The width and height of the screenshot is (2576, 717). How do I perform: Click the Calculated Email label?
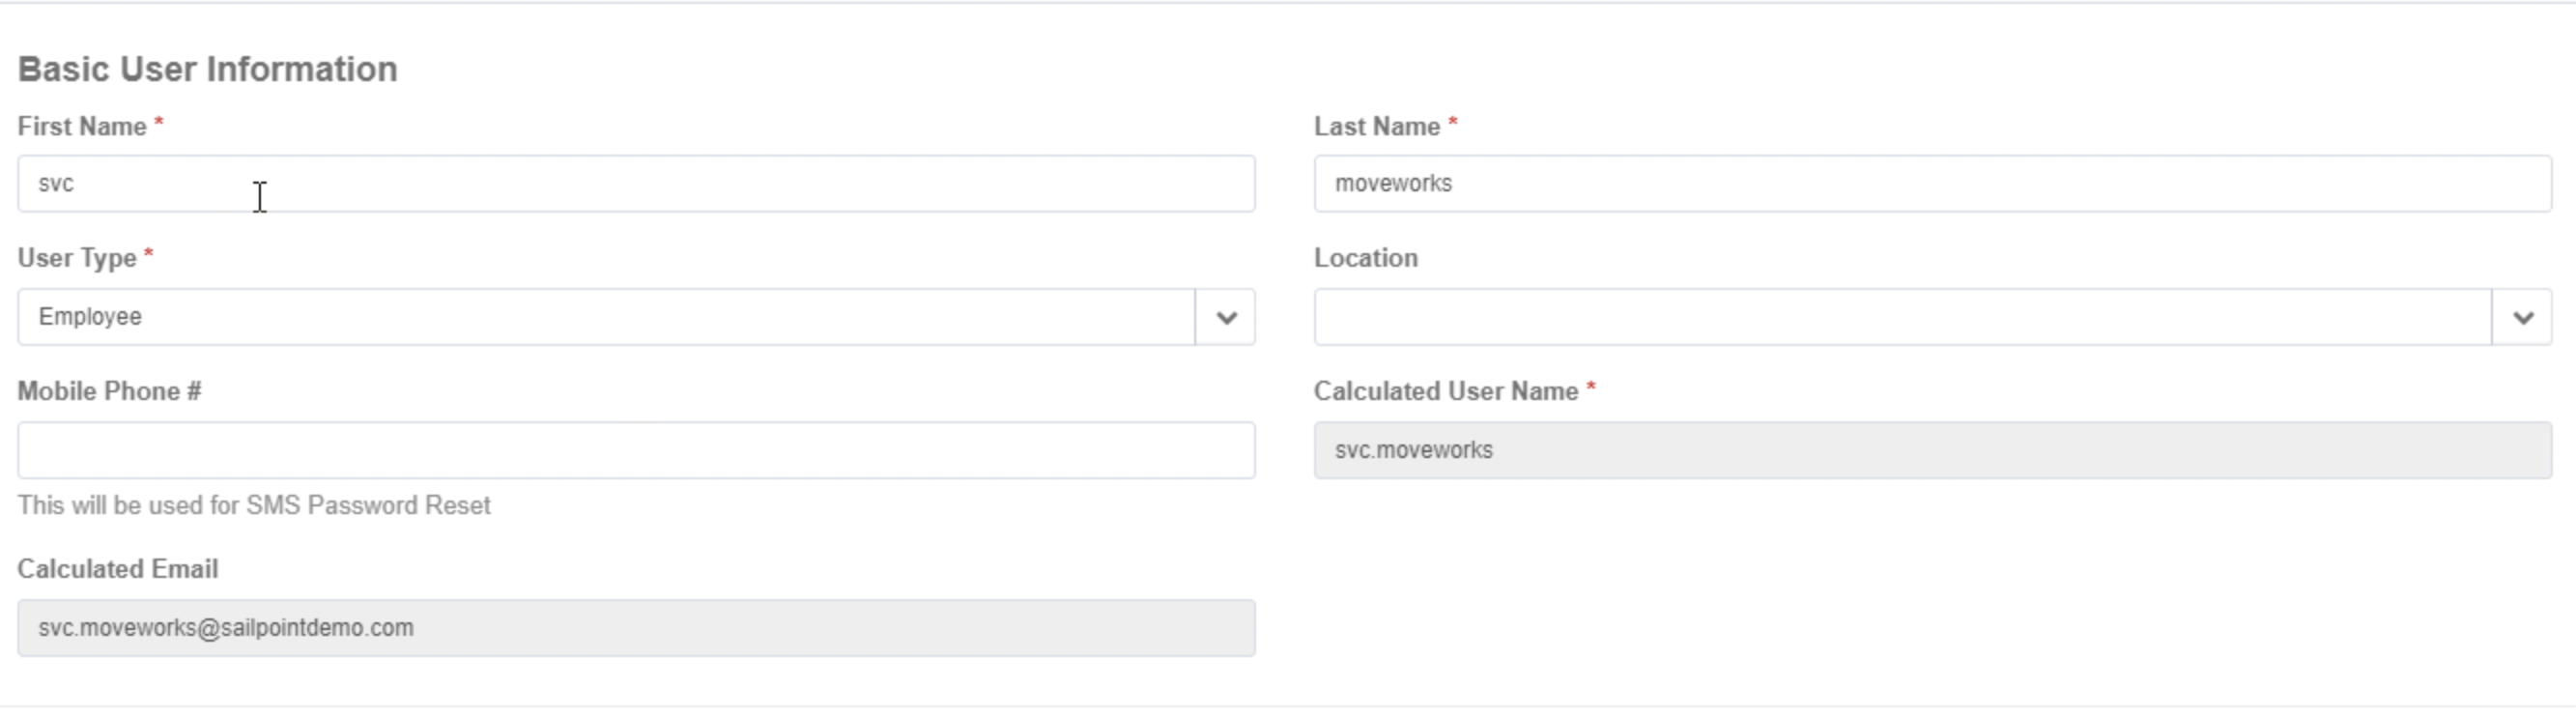[x=118, y=569]
